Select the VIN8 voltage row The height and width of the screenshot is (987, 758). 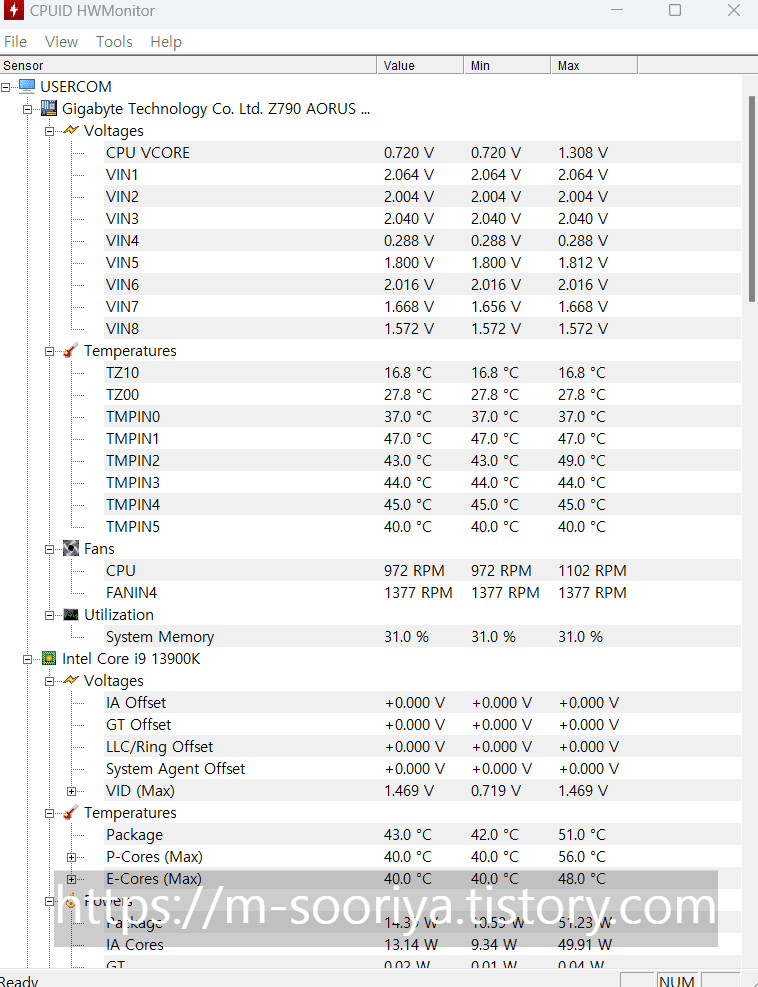pyautogui.click(x=423, y=329)
